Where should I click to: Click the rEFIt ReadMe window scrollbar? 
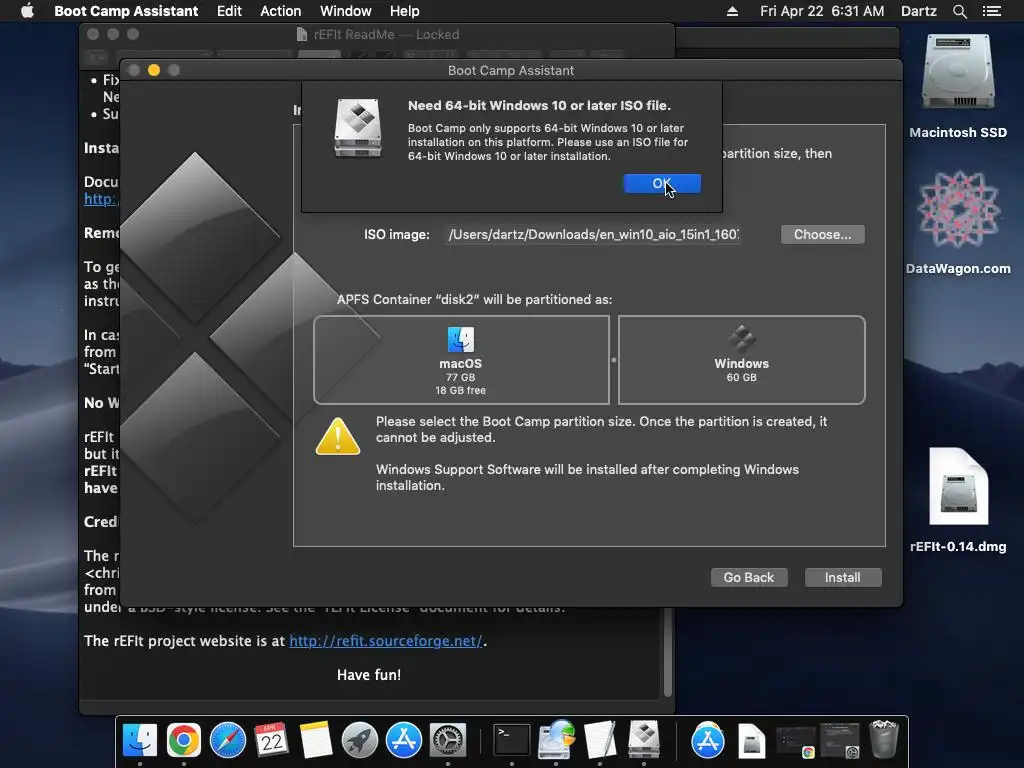[667, 652]
